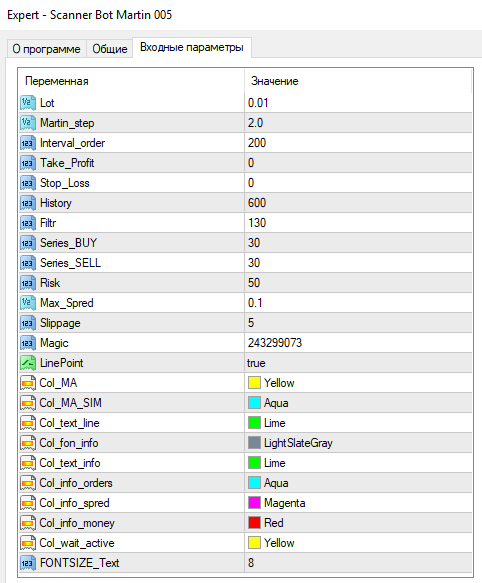Select the double-type icon beside Martin_step
This screenshot has width=482, height=583.
(28, 123)
